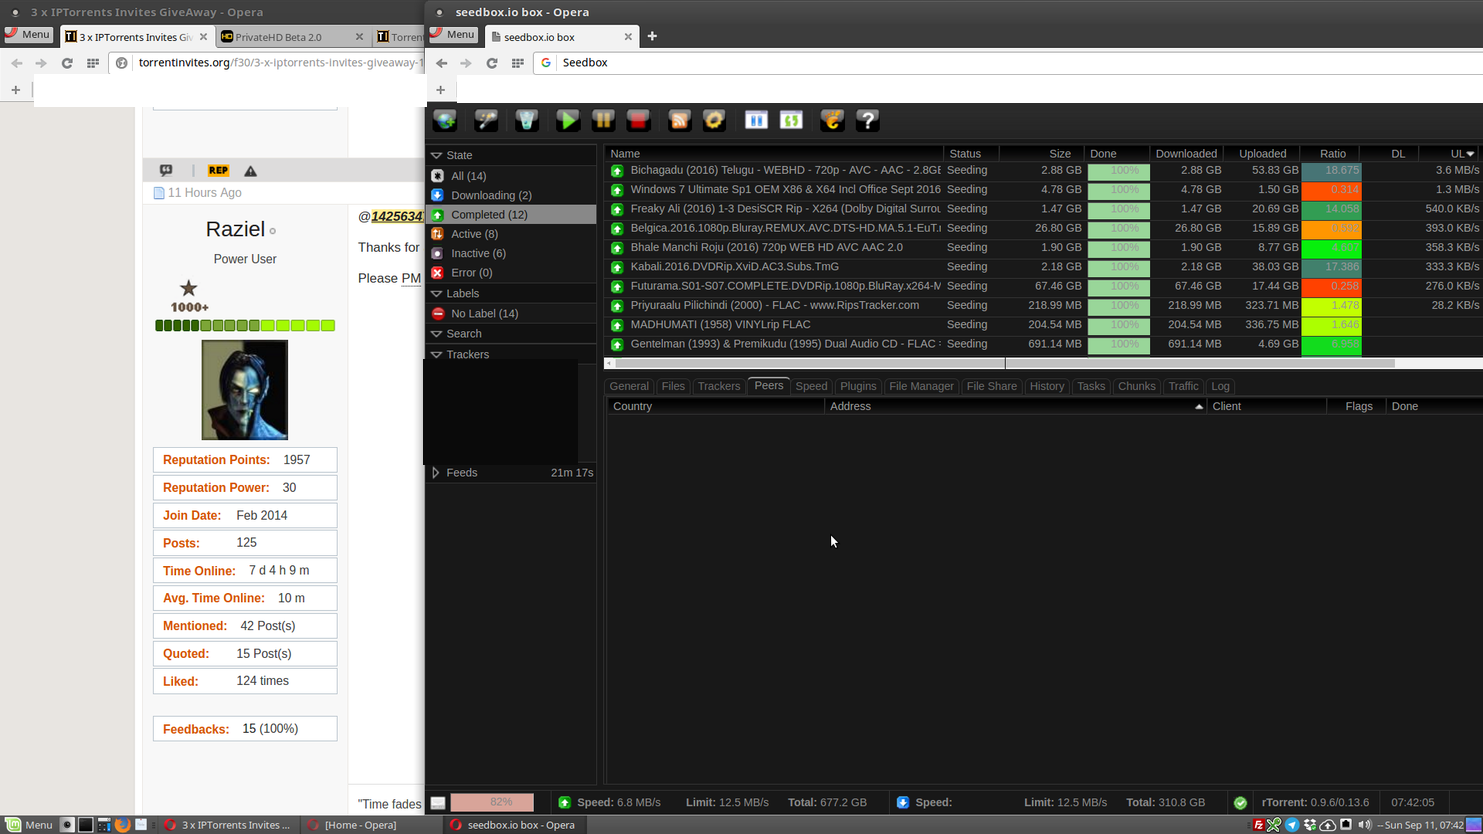Open the FileZilla tray icon

click(x=1258, y=825)
